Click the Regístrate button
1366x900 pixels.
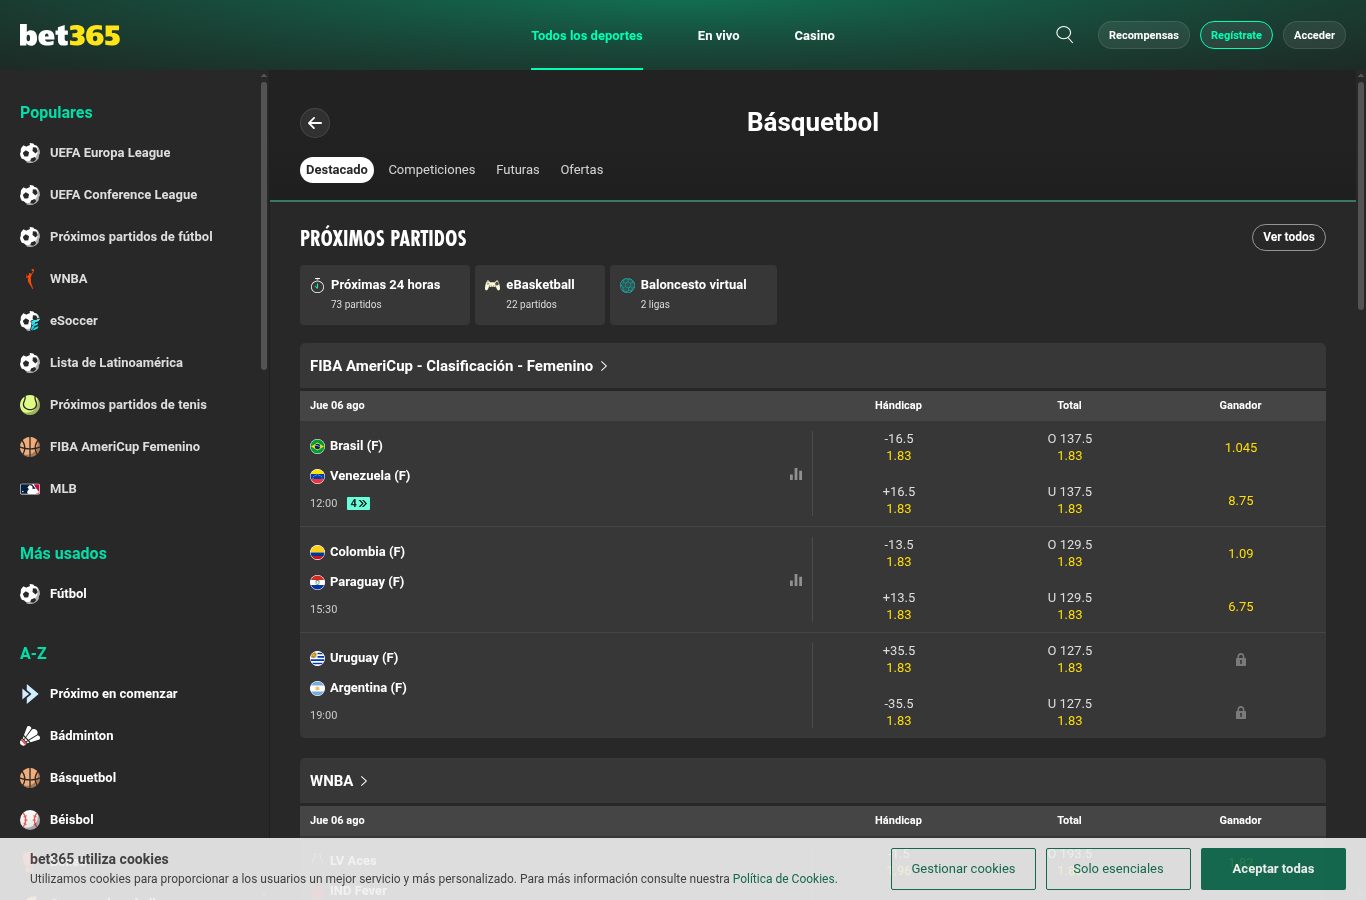[1236, 35]
